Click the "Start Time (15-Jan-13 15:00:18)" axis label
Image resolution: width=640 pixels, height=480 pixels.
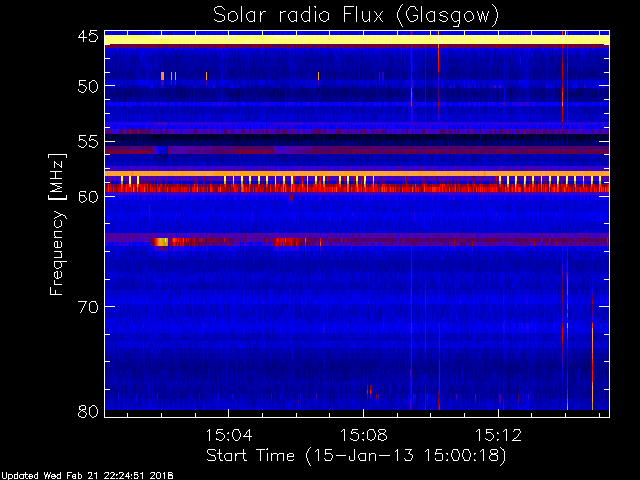[x=356, y=456]
